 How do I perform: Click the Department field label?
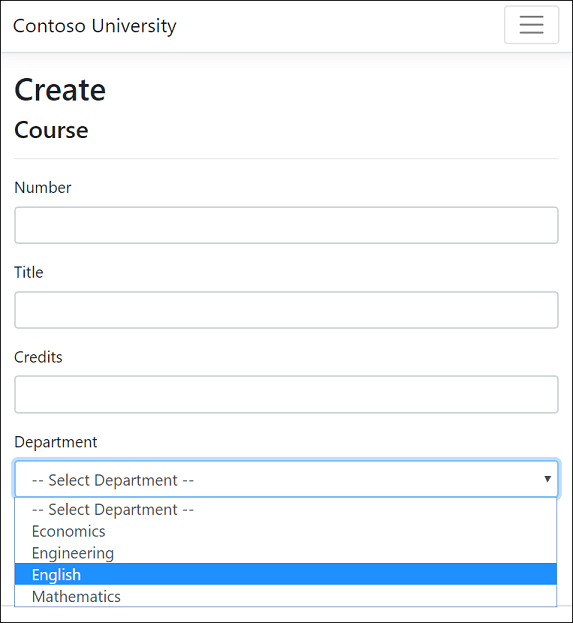pyautogui.click(x=56, y=442)
